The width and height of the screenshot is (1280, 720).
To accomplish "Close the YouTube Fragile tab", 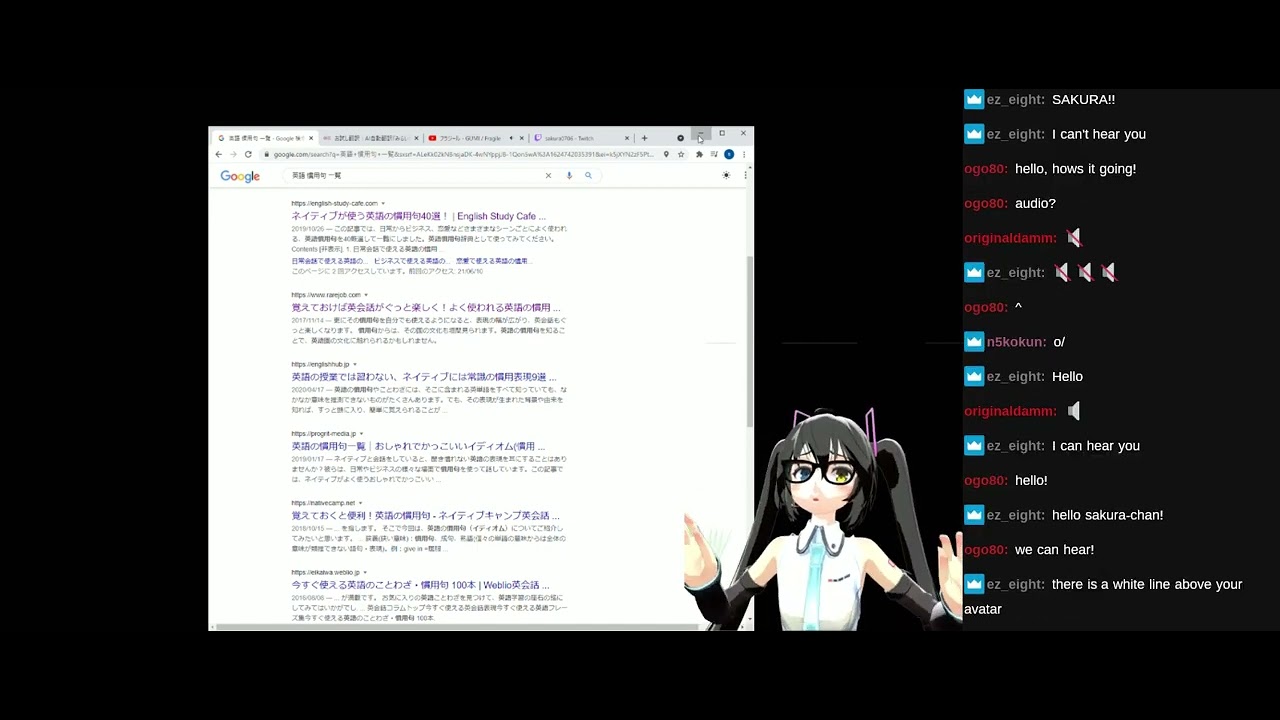I will [522, 138].
